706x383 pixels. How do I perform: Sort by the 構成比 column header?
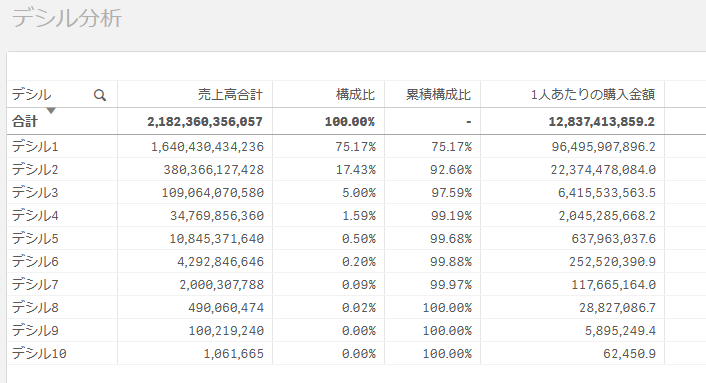[x=355, y=95]
